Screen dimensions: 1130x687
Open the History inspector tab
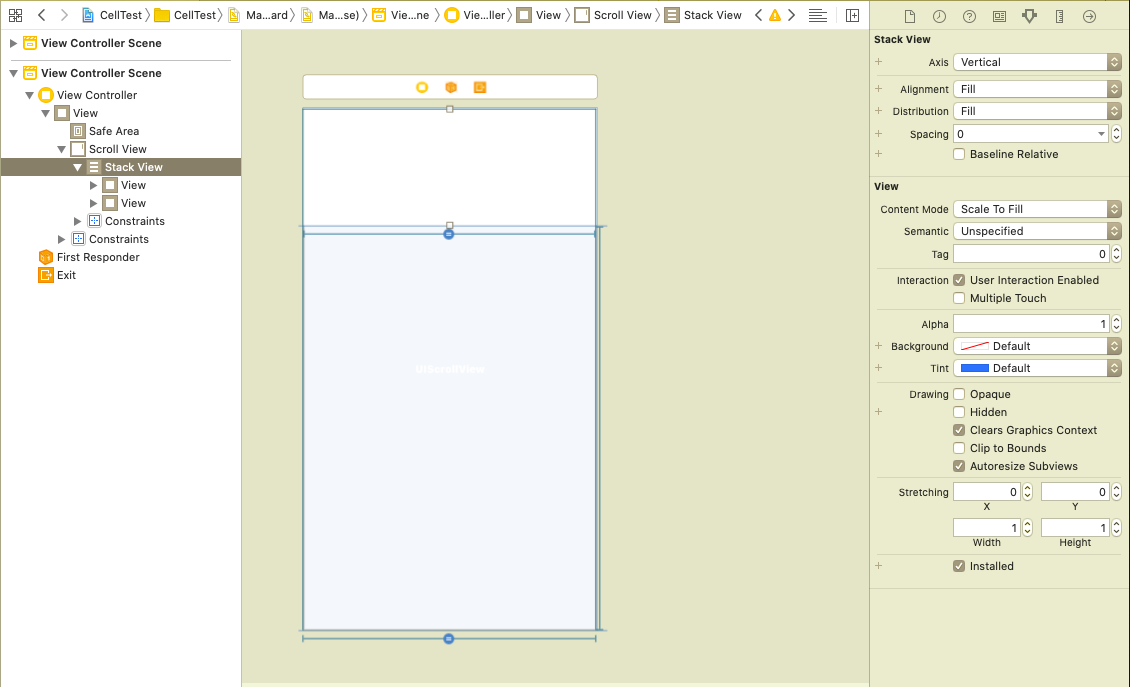939,16
